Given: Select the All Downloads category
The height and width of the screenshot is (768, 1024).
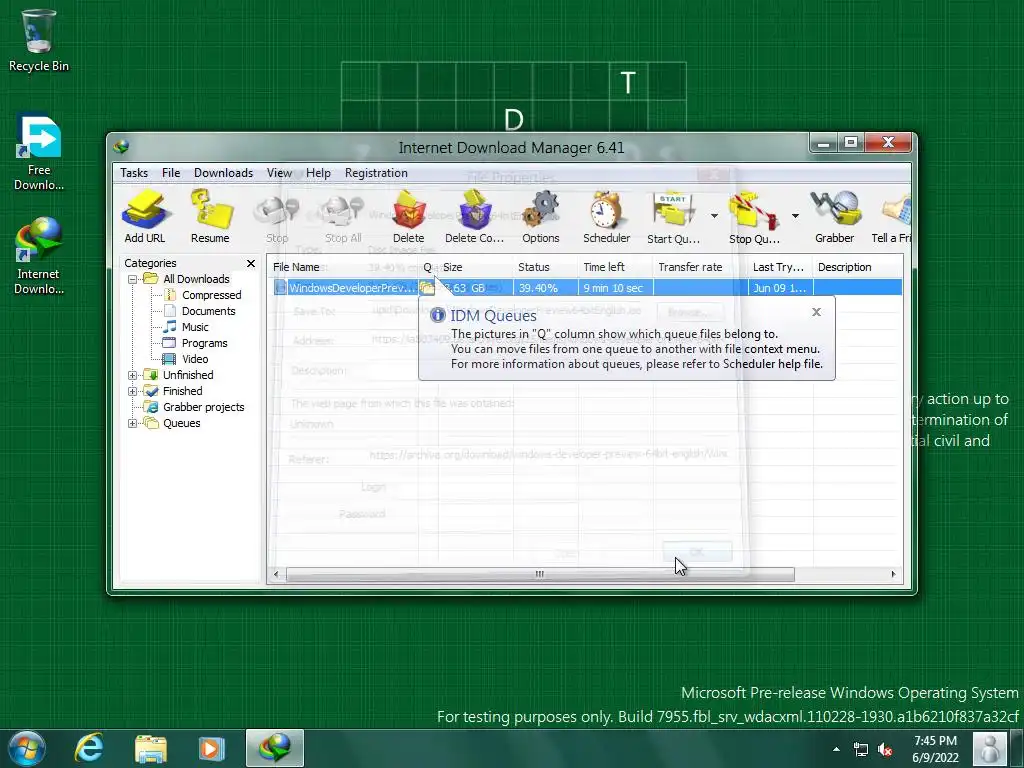Looking at the screenshot, I should tap(196, 279).
